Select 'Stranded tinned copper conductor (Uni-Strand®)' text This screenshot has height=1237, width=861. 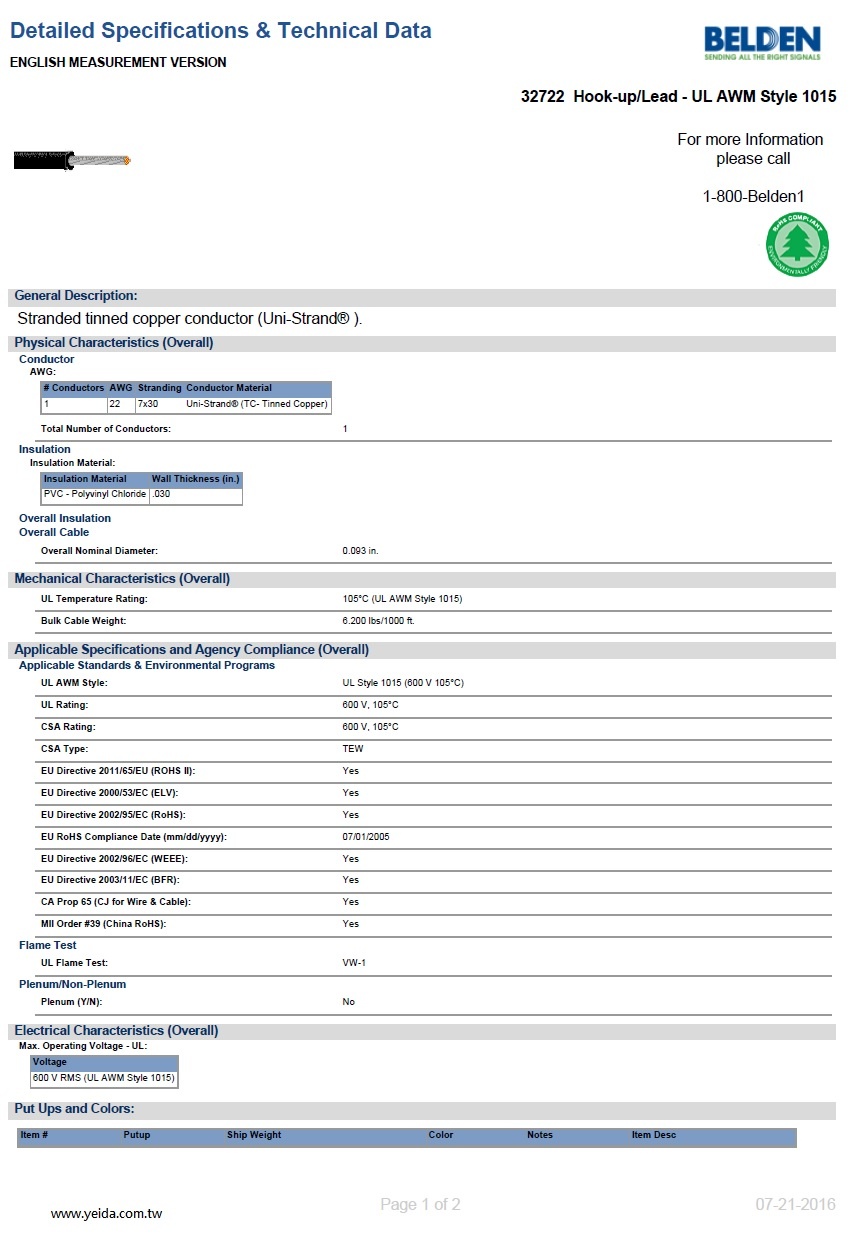pos(190,319)
